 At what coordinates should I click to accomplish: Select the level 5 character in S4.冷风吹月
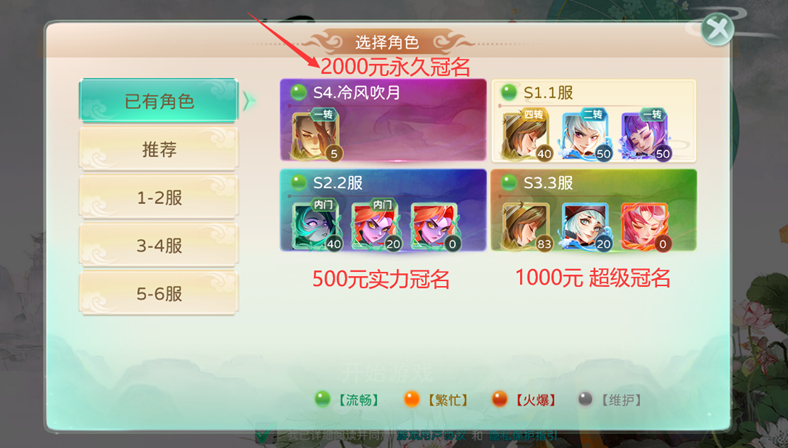click(x=317, y=135)
